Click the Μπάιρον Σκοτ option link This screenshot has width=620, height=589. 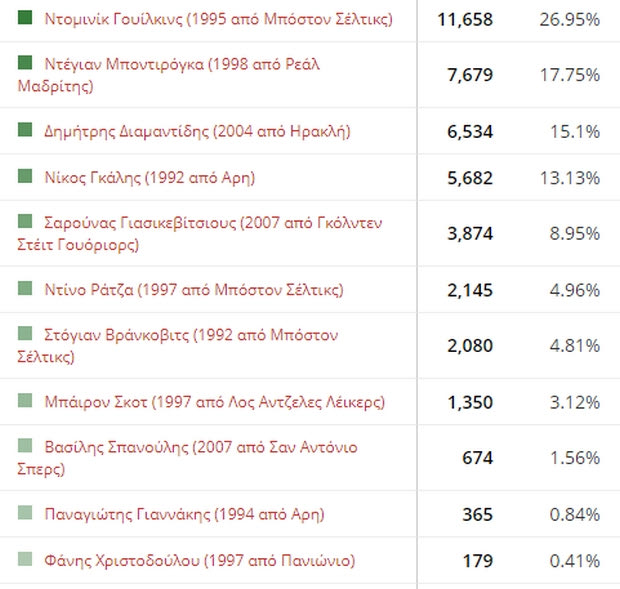(x=214, y=402)
